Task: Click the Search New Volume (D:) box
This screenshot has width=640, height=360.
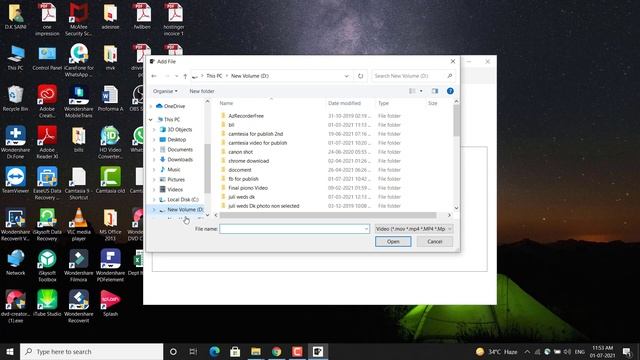Action: click(413, 76)
